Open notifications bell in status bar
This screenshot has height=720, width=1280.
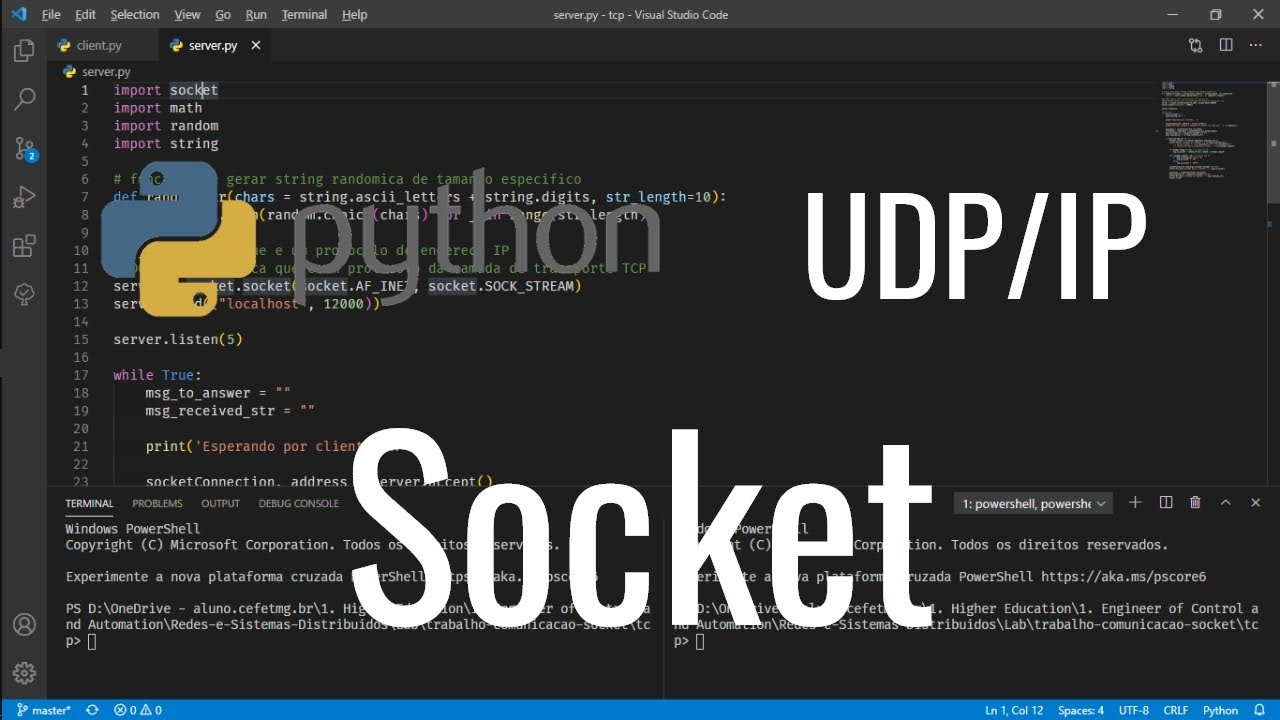[x=1261, y=710]
